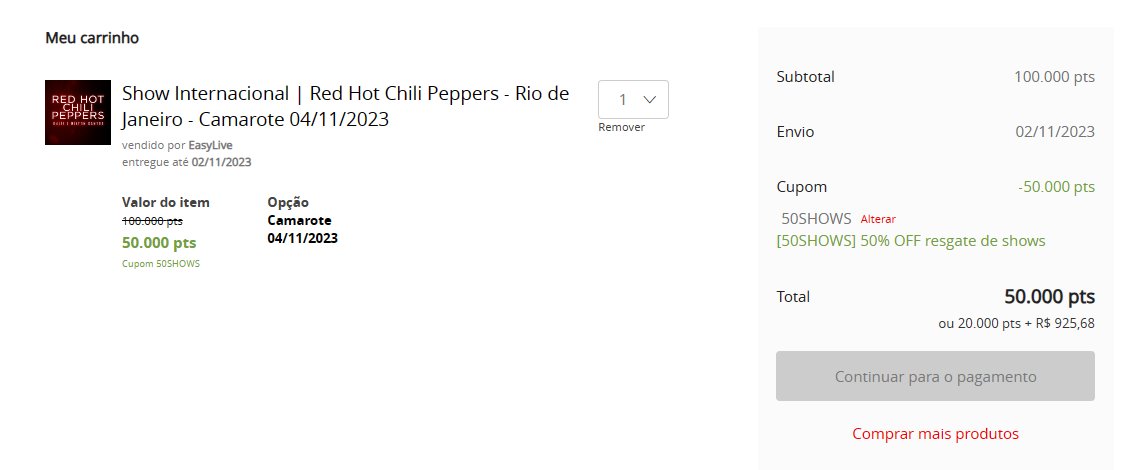This screenshot has height=470, width=1140.
Task: Click the Camarote 04/11/2023 option text
Action: pos(302,229)
